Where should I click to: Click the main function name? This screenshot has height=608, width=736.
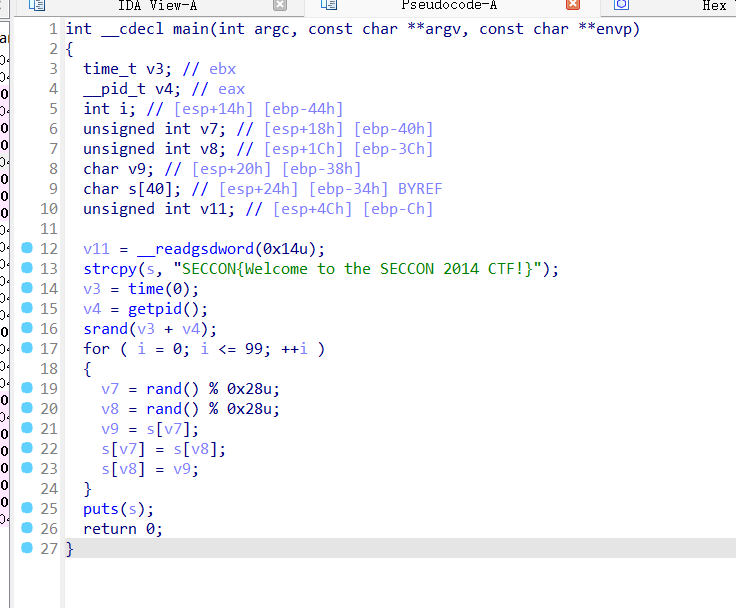(x=191, y=29)
